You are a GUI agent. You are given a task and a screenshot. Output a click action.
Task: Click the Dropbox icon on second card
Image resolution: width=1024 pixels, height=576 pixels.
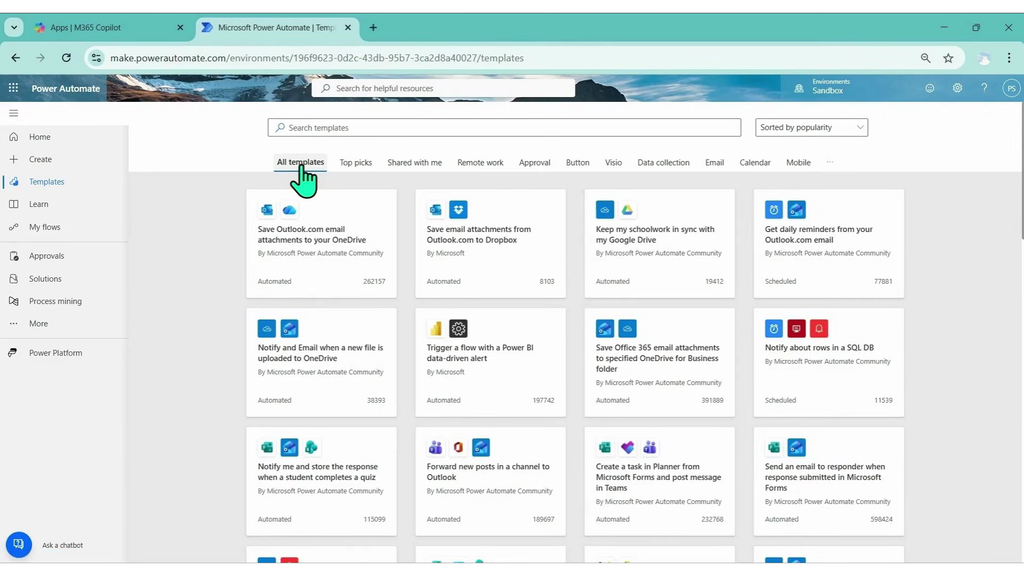(x=458, y=210)
